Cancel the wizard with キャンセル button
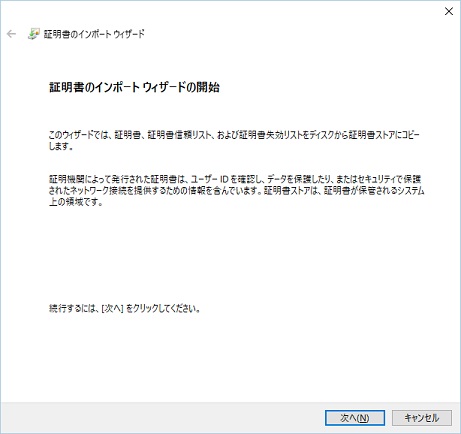 pos(422,418)
